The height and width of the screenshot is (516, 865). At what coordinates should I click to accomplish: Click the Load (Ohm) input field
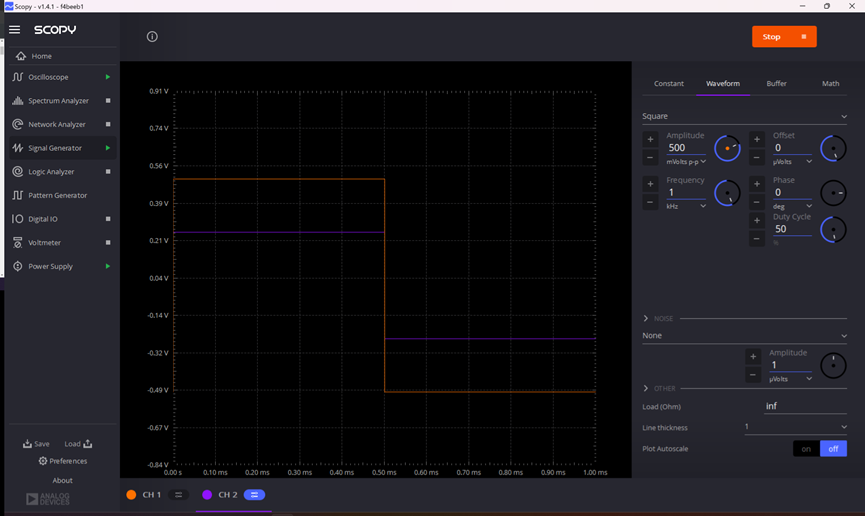[x=805, y=407]
